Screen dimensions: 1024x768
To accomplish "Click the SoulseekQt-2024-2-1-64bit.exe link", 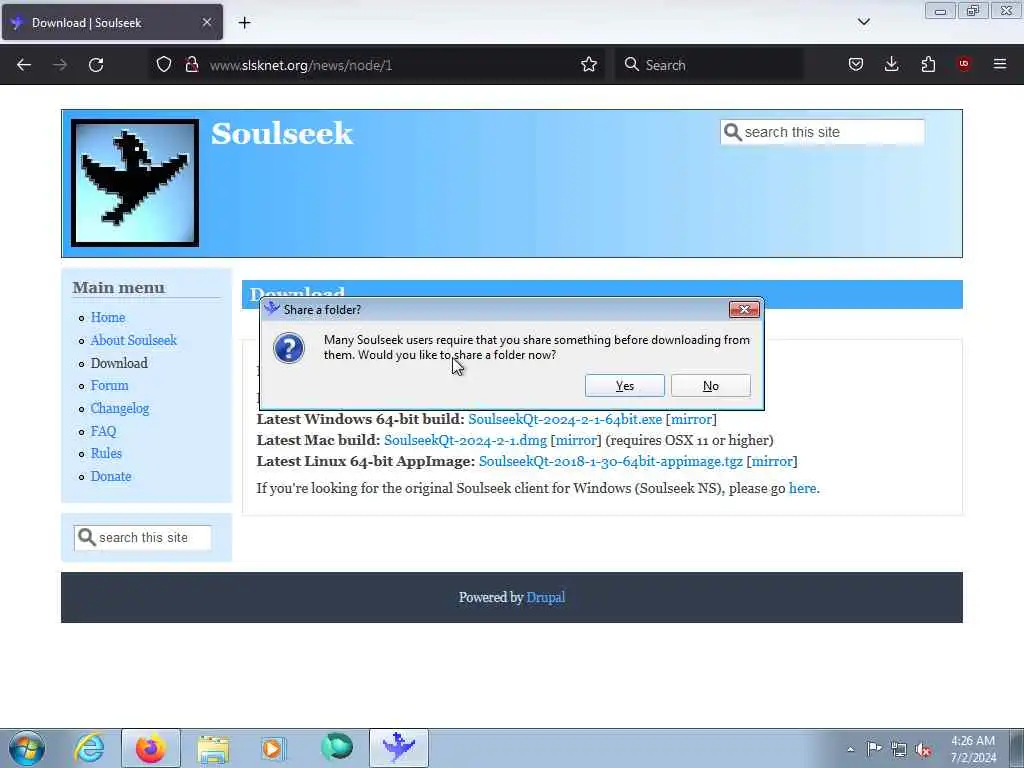I will click(x=565, y=419).
